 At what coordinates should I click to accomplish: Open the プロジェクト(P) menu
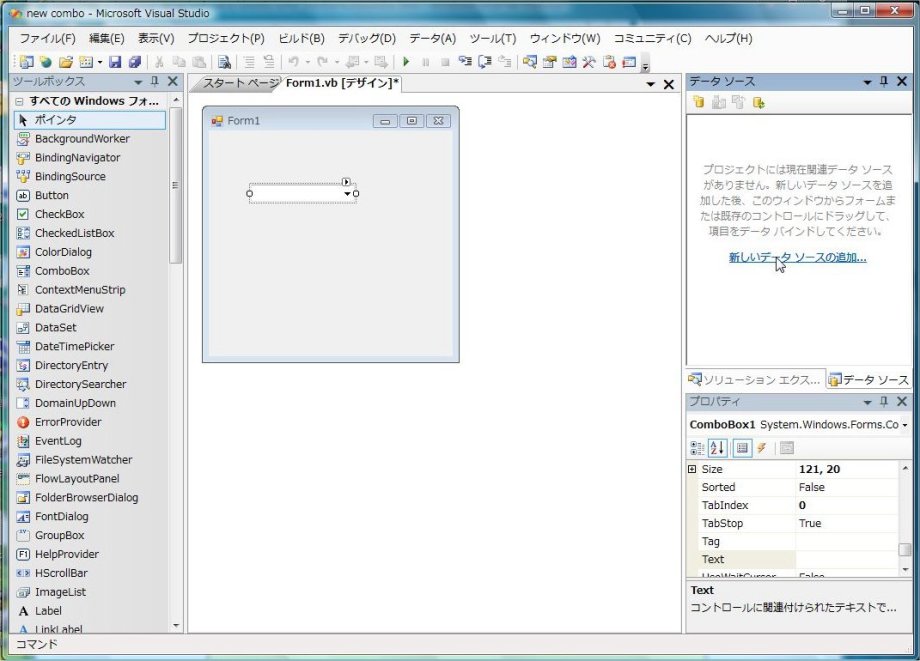226,39
